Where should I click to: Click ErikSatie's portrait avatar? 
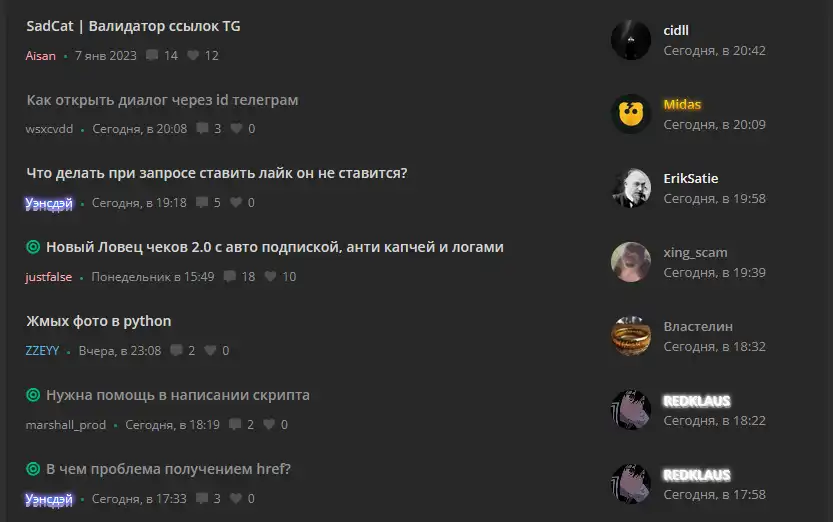tap(631, 188)
